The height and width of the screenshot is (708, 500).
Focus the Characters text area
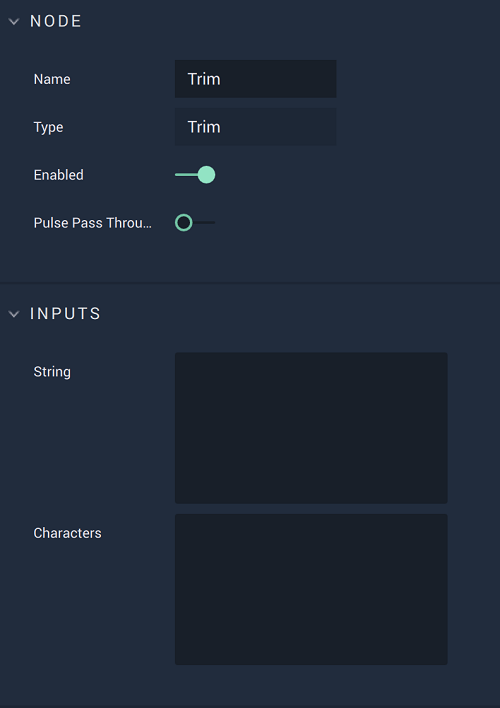tap(311, 589)
